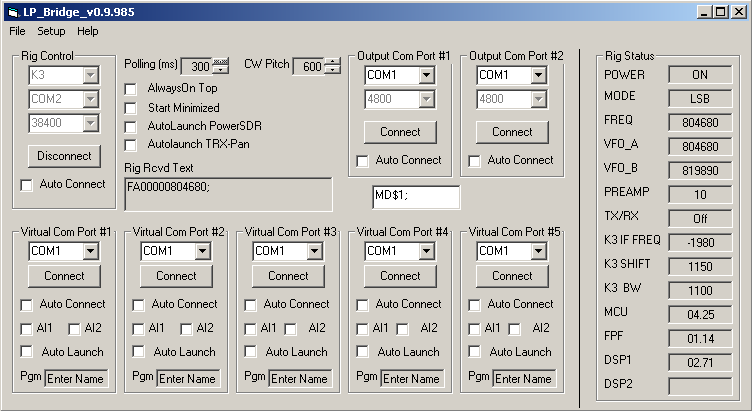
Task: Increase CW Pitch with up arrow
Action: 332,61
